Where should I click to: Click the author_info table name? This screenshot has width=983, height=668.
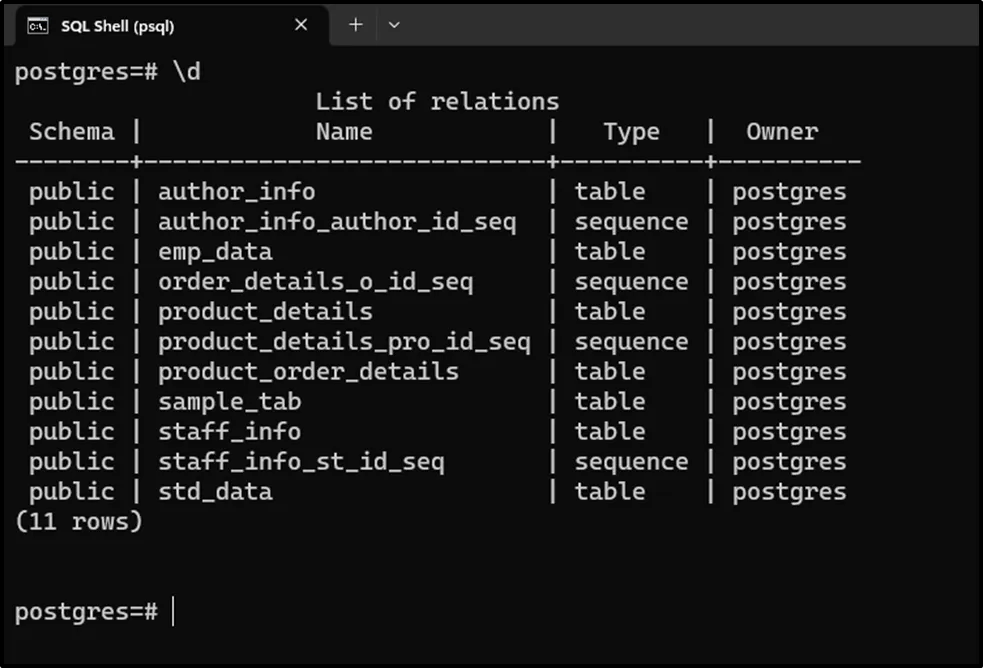click(236, 191)
